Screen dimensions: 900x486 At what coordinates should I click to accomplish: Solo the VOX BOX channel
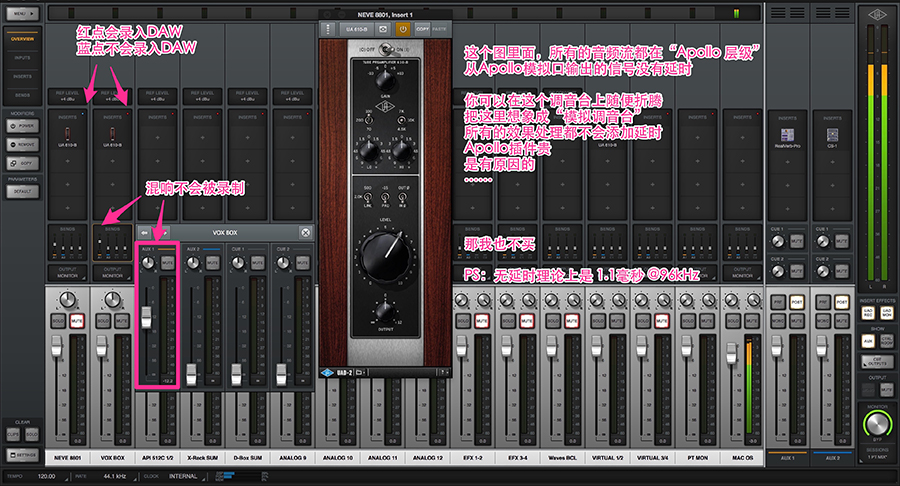pyautogui.click(x=103, y=321)
